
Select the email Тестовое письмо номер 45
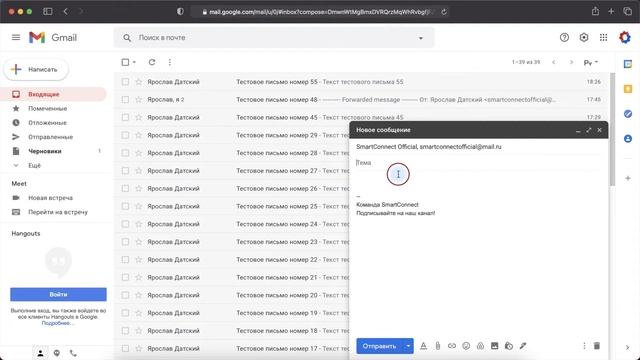(x=125, y=117)
